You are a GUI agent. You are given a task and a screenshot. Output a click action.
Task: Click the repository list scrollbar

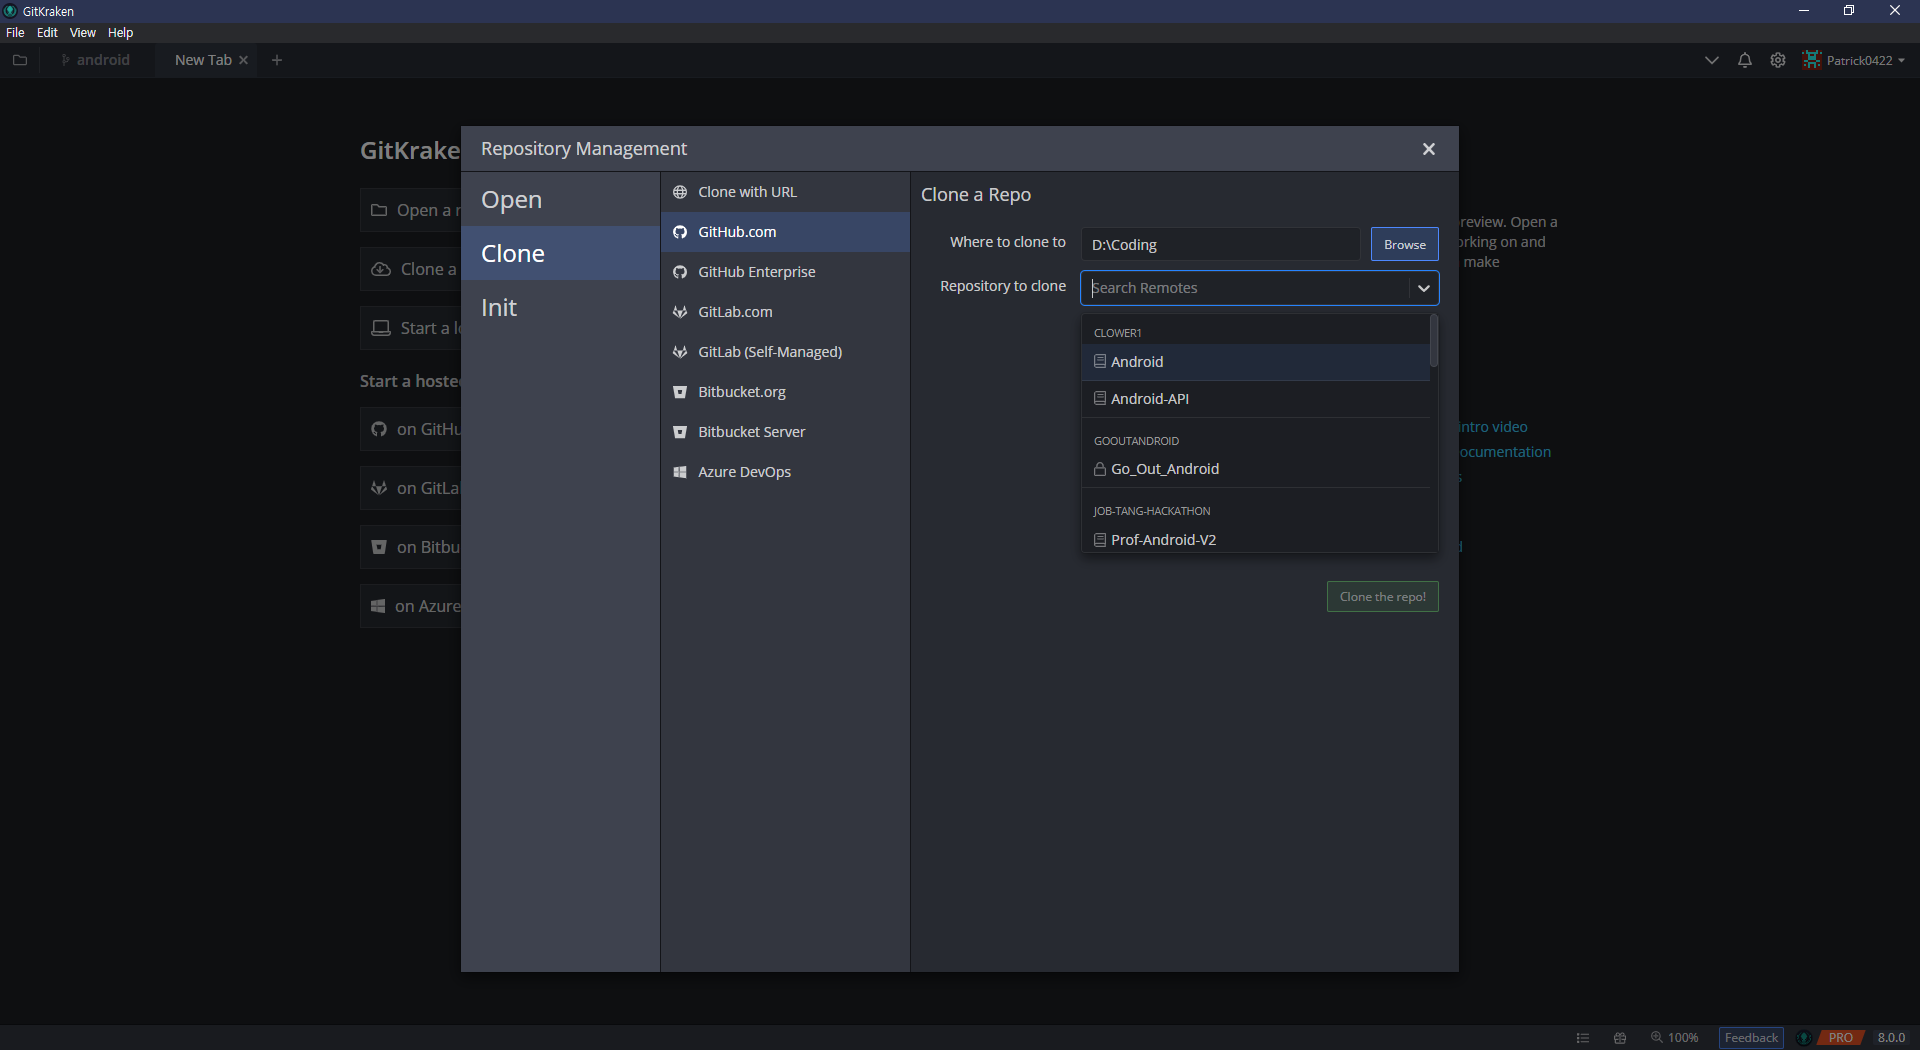pos(1434,341)
